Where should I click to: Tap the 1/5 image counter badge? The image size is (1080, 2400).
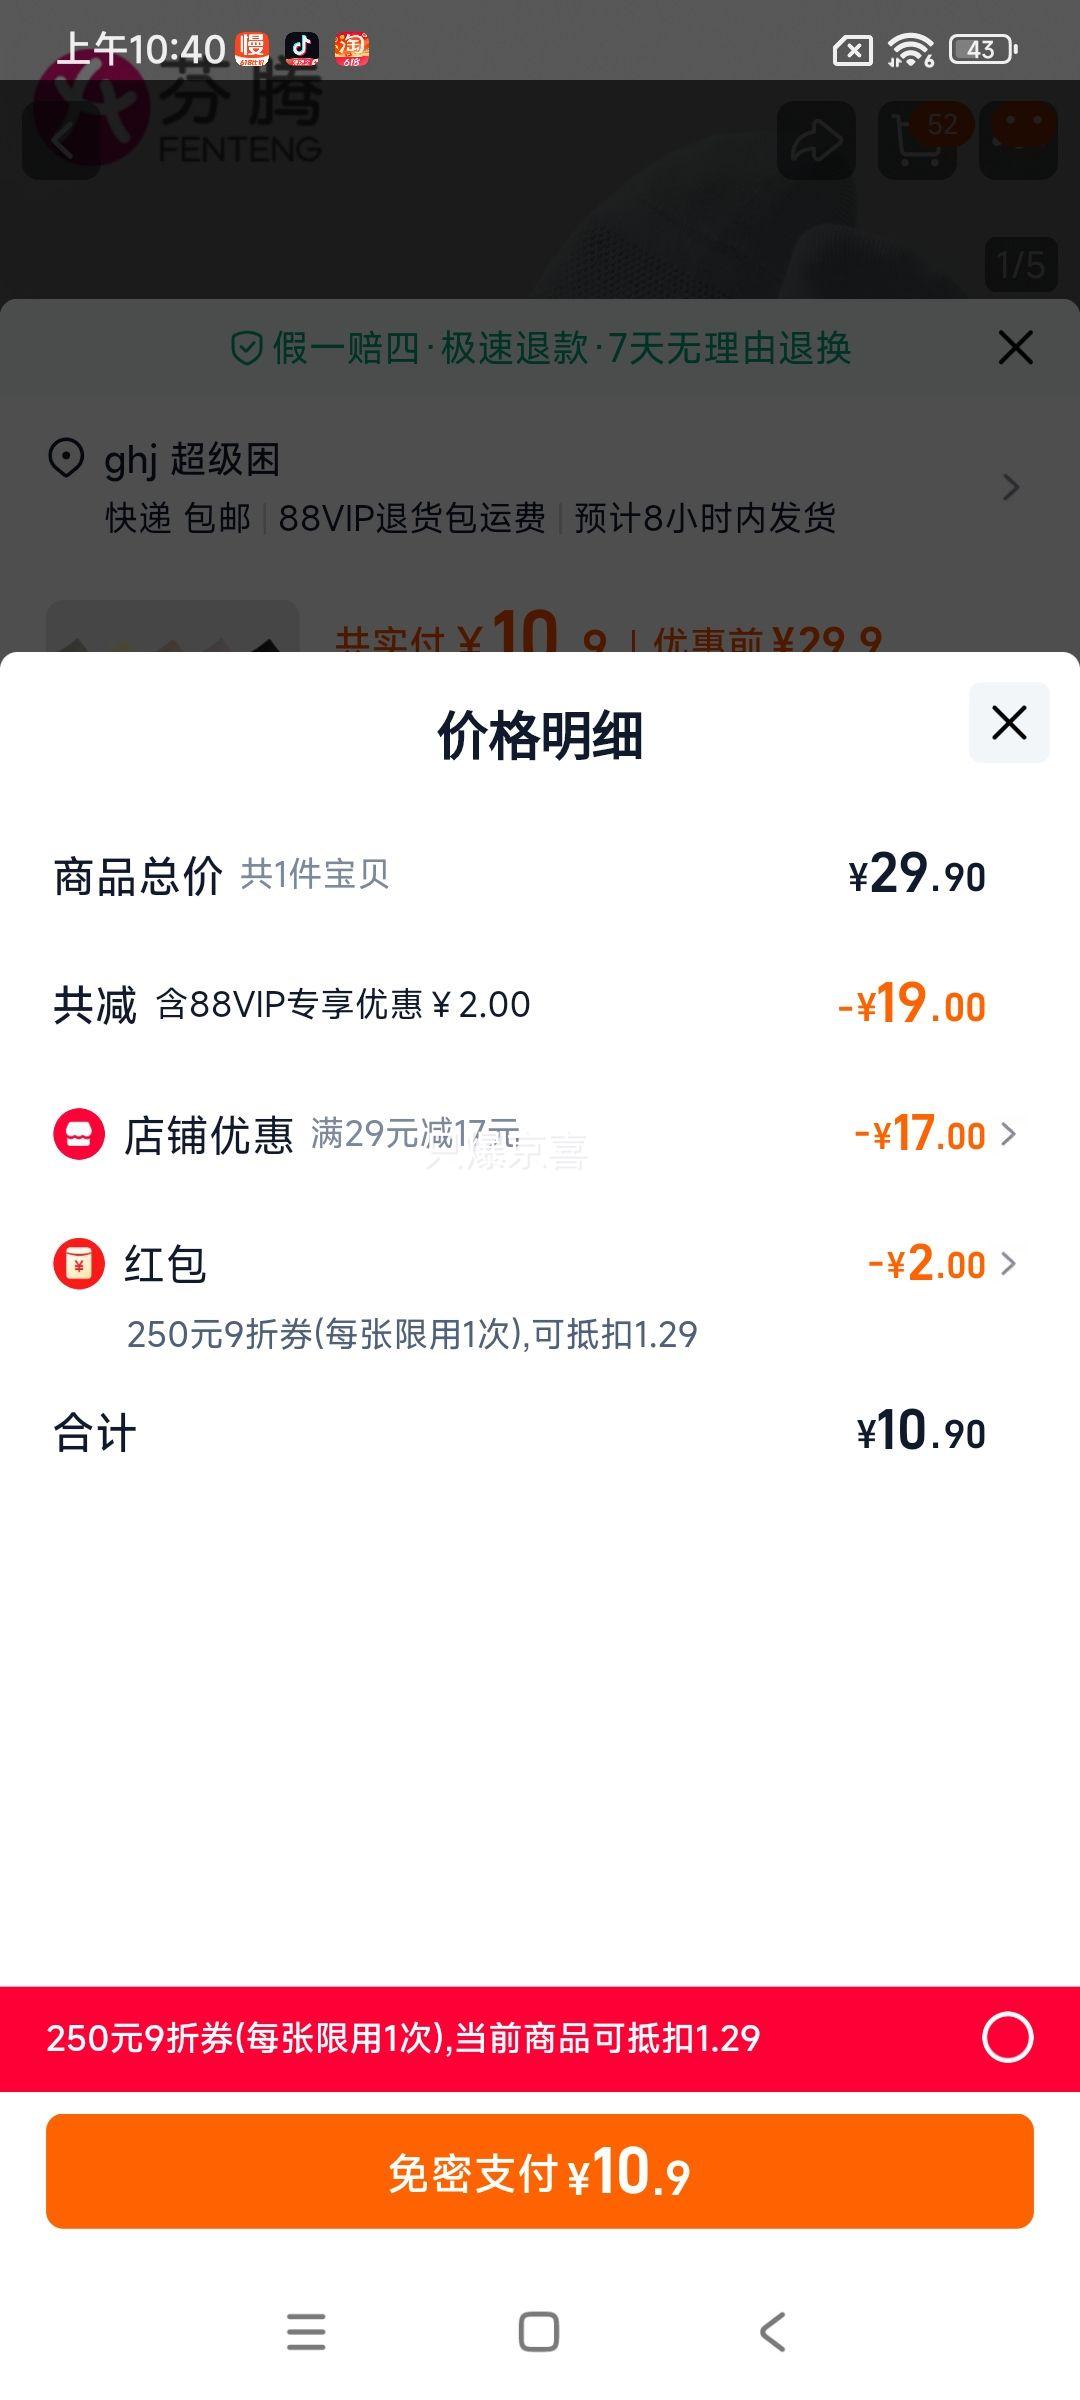(x=1021, y=265)
